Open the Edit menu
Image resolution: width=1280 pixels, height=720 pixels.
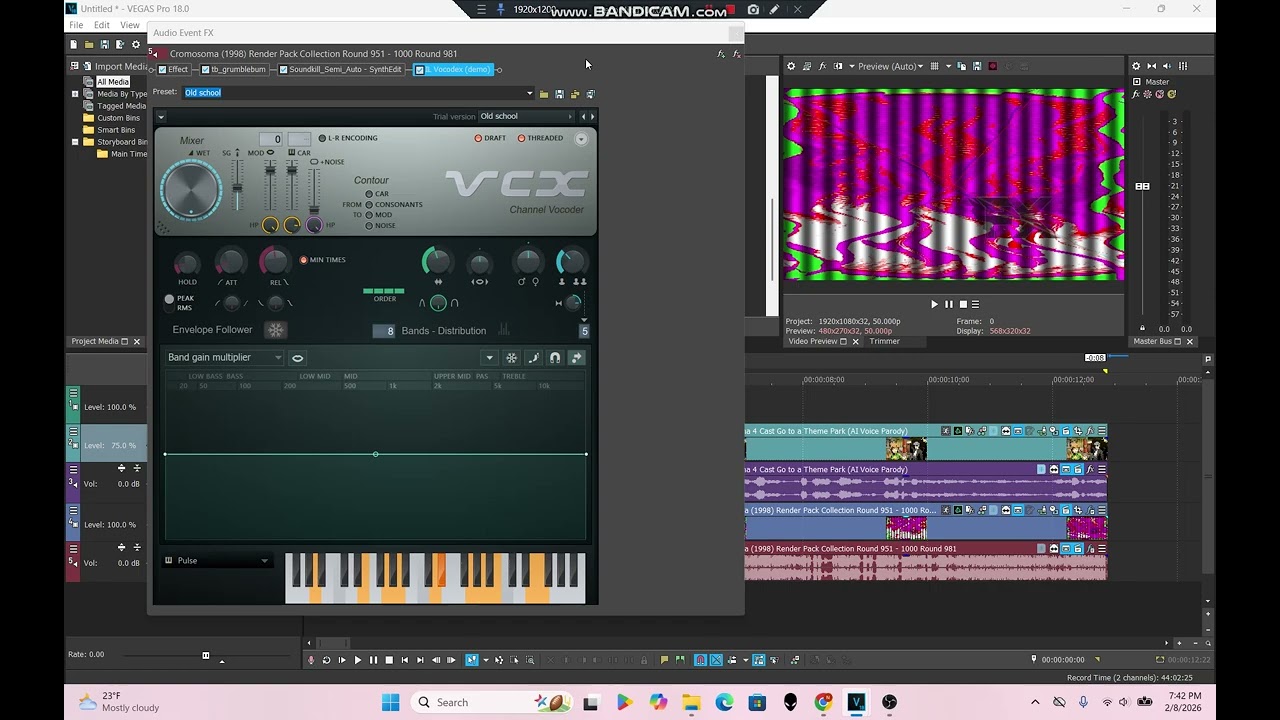point(102,25)
